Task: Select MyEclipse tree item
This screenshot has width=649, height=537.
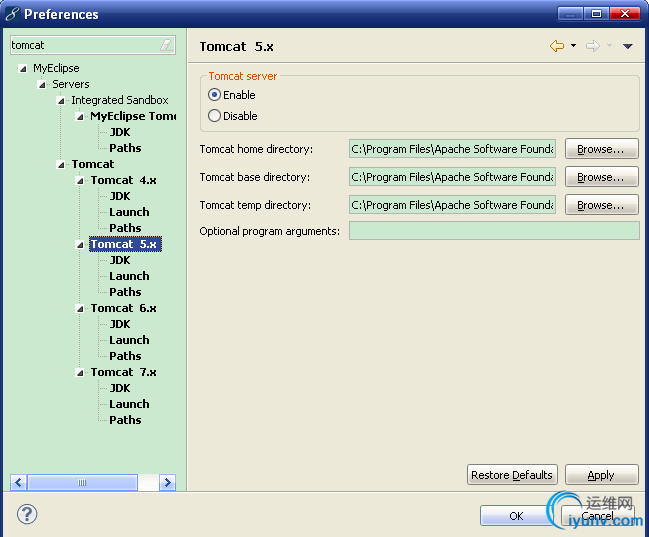Action: (56, 68)
